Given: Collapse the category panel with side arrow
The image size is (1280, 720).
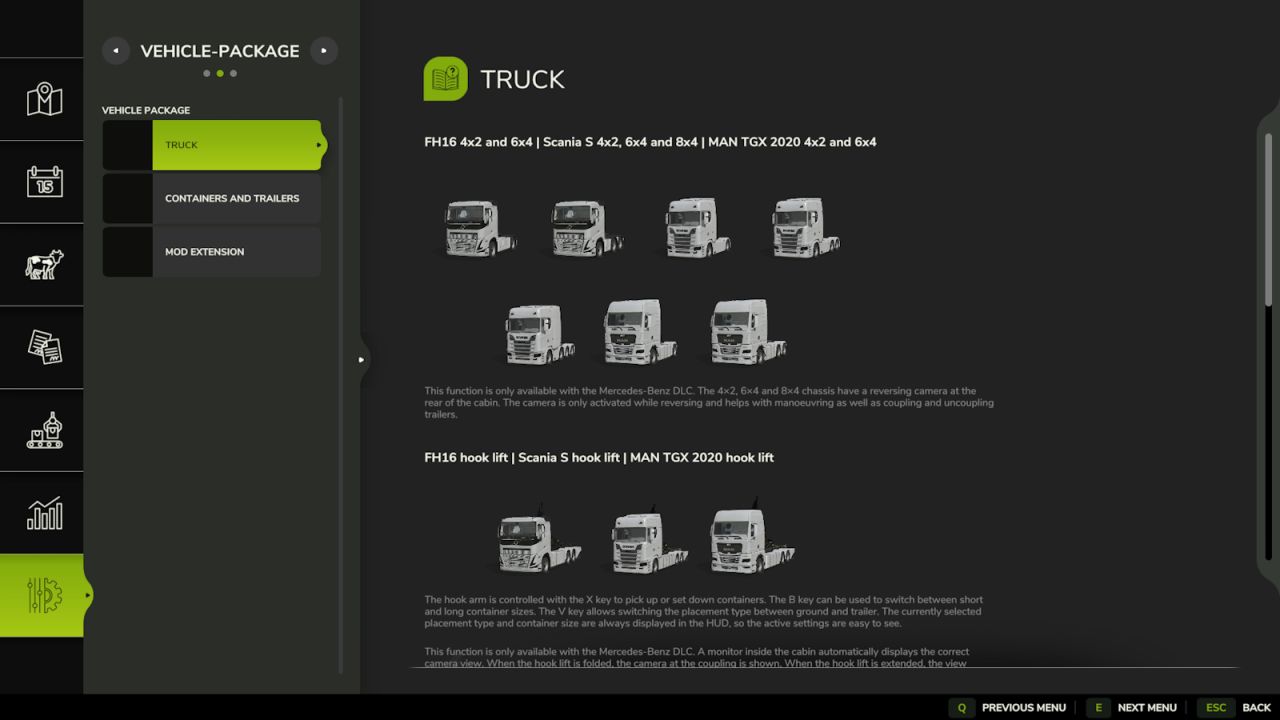Looking at the screenshot, I should click(x=361, y=360).
